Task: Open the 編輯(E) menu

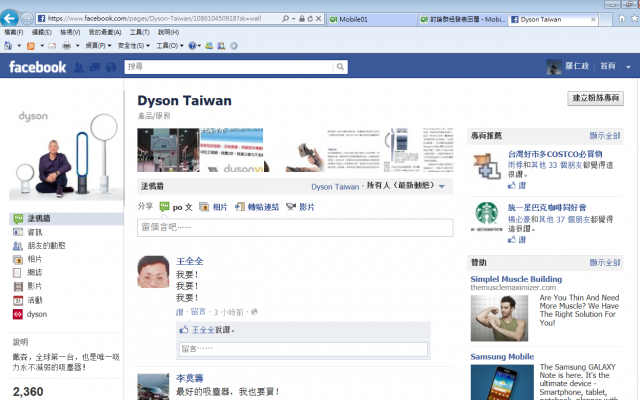Action: (x=42, y=32)
